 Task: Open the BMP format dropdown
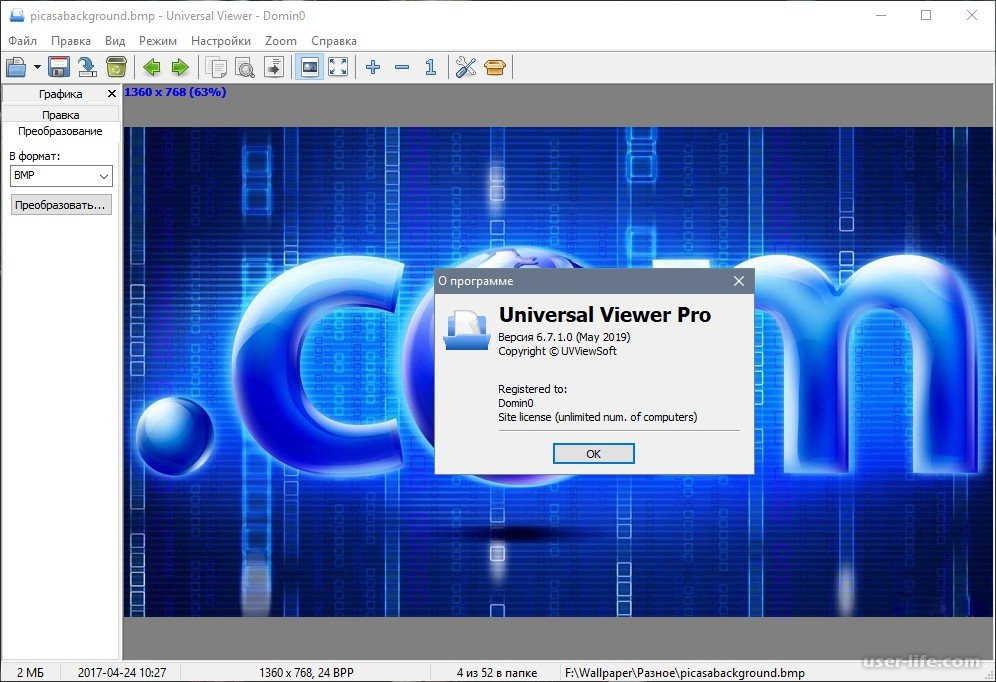[x=61, y=176]
